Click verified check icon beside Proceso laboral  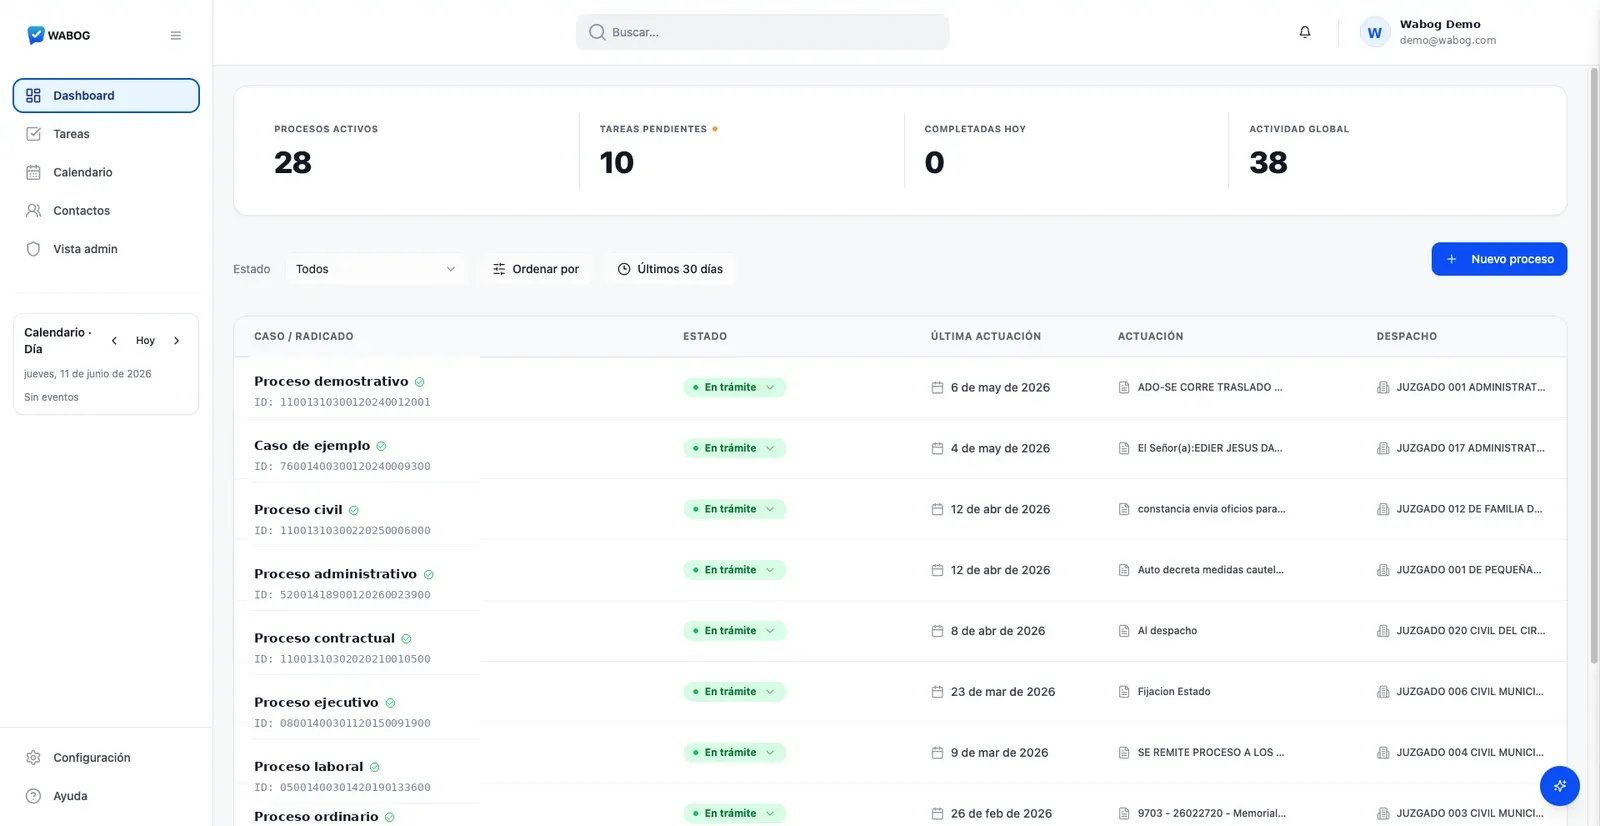(375, 767)
